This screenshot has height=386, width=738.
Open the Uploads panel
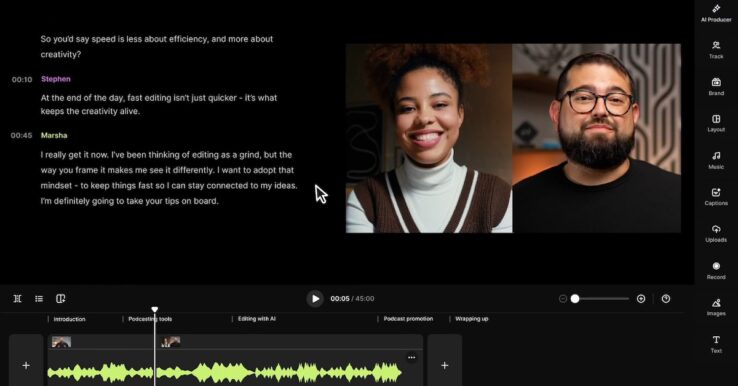(x=716, y=233)
